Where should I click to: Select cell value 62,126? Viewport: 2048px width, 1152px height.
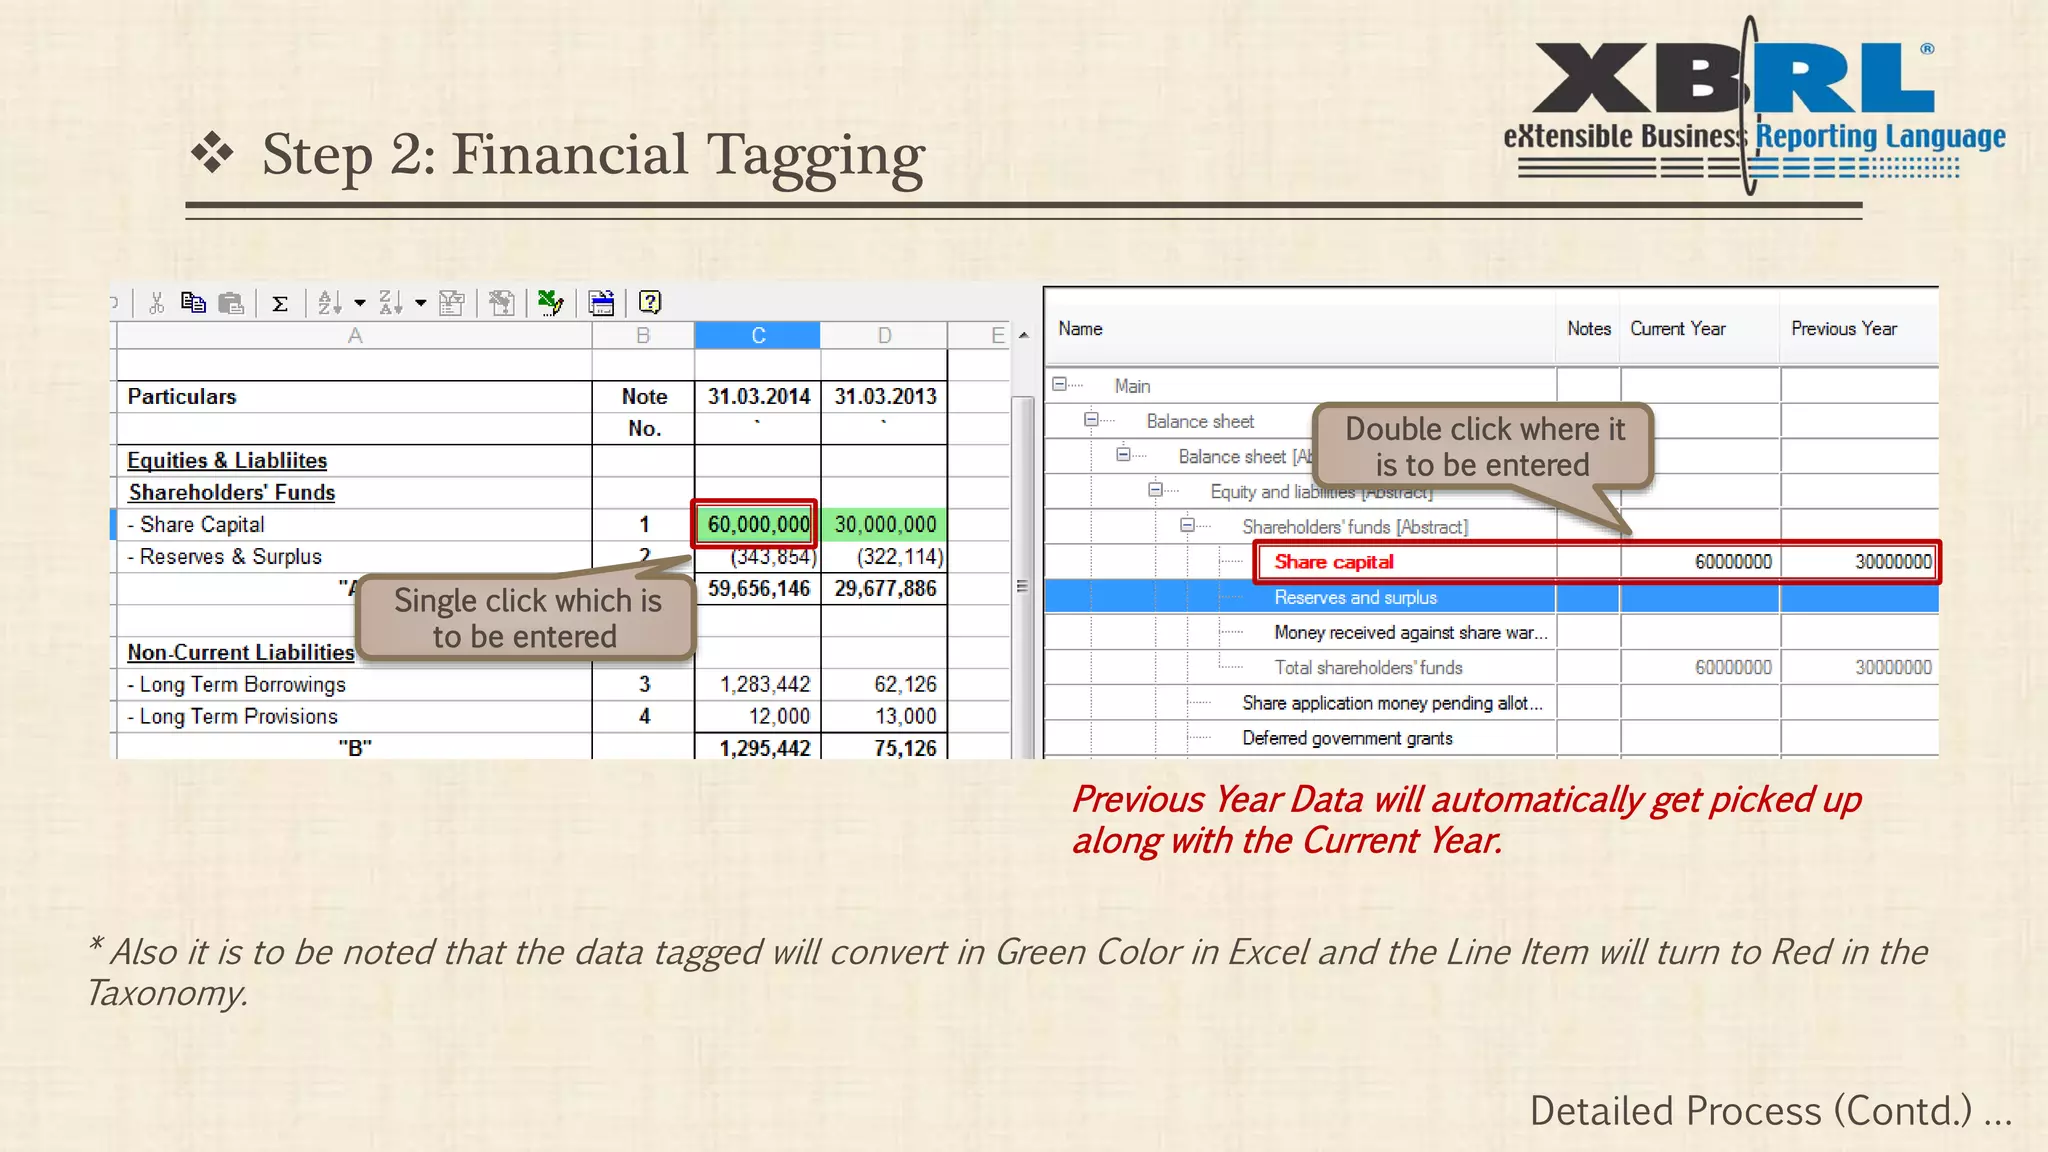pyautogui.click(x=885, y=684)
